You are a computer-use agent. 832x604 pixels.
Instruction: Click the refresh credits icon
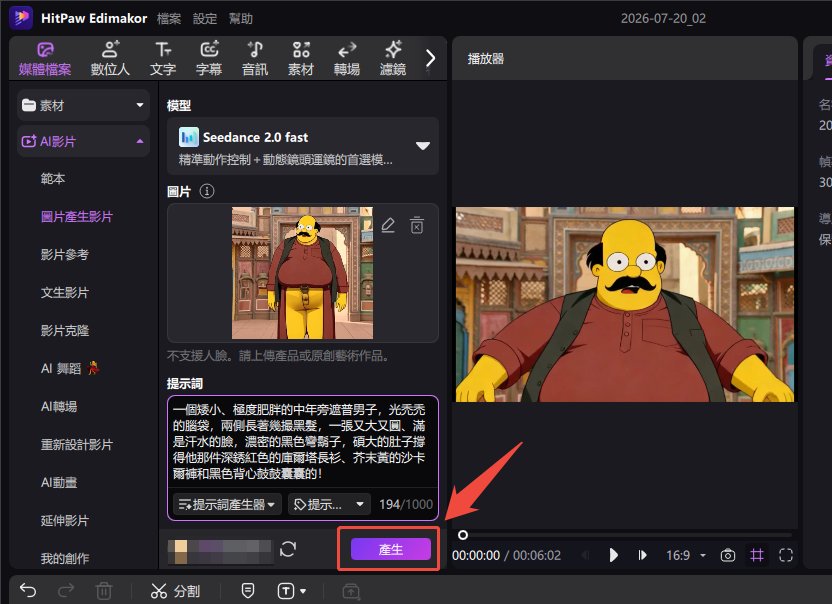[x=288, y=549]
